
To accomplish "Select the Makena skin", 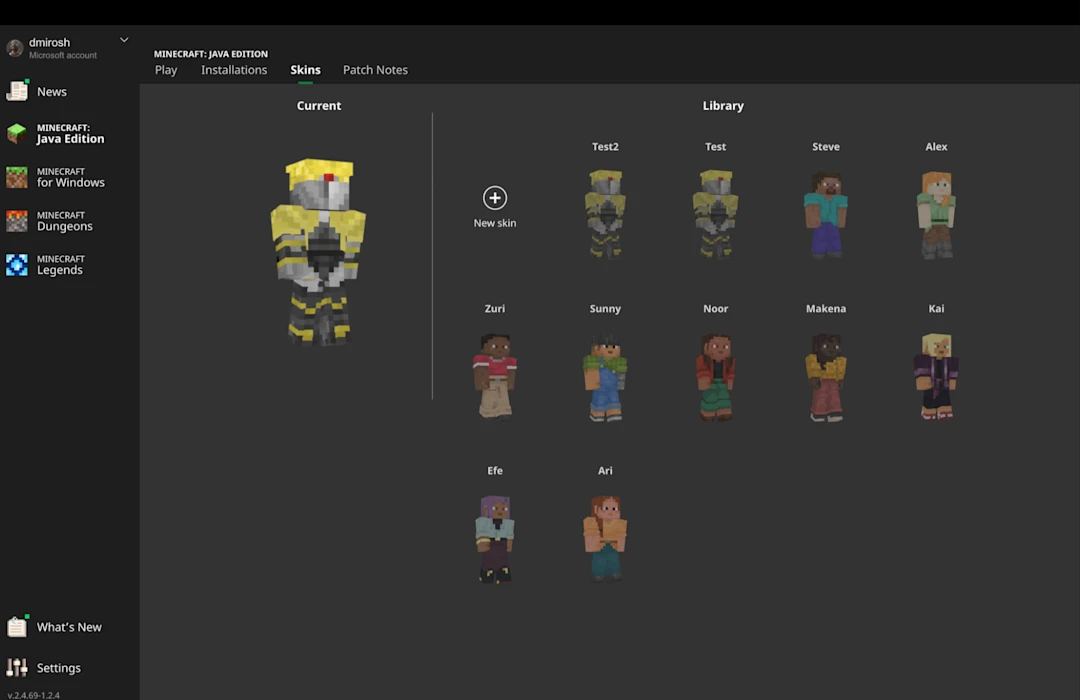I will coord(826,377).
